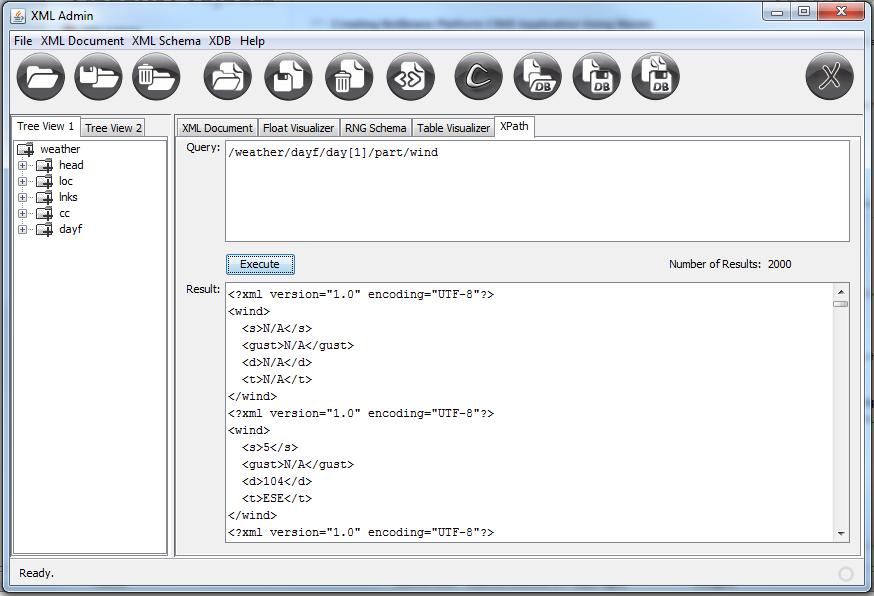The height and width of the screenshot is (596, 874).
Task: Expand the loc tree node
Action: point(22,182)
